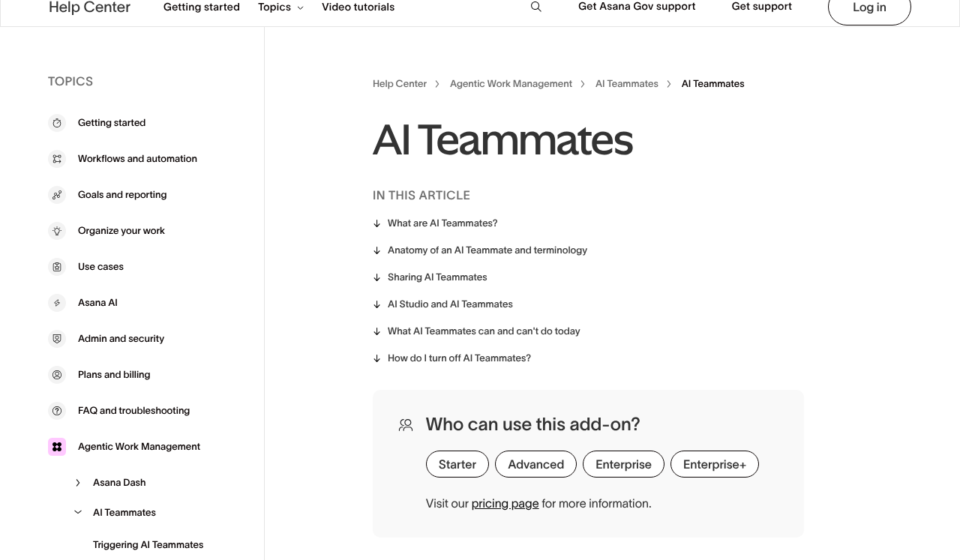The image size is (960, 560).
Task: Open Getting started in top navigation
Action: (x=201, y=7)
